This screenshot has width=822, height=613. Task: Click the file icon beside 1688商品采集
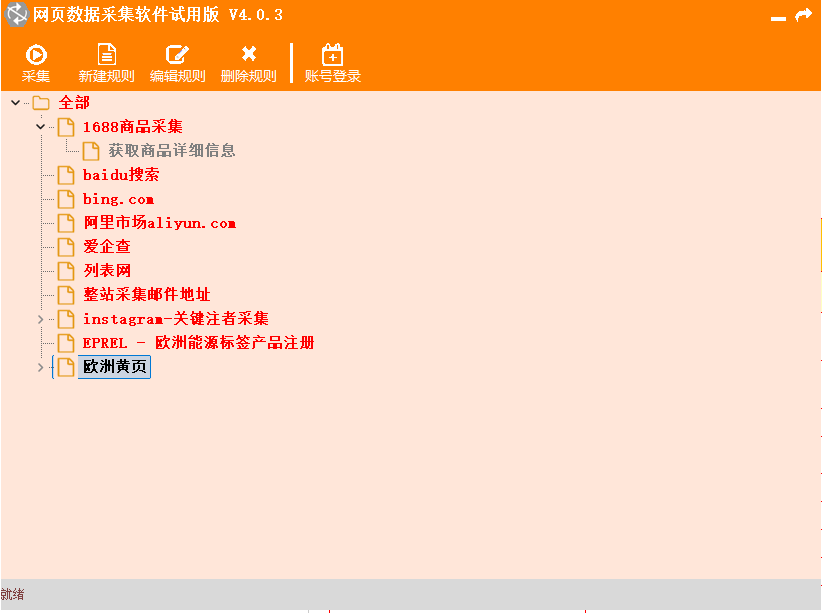click(x=66, y=127)
